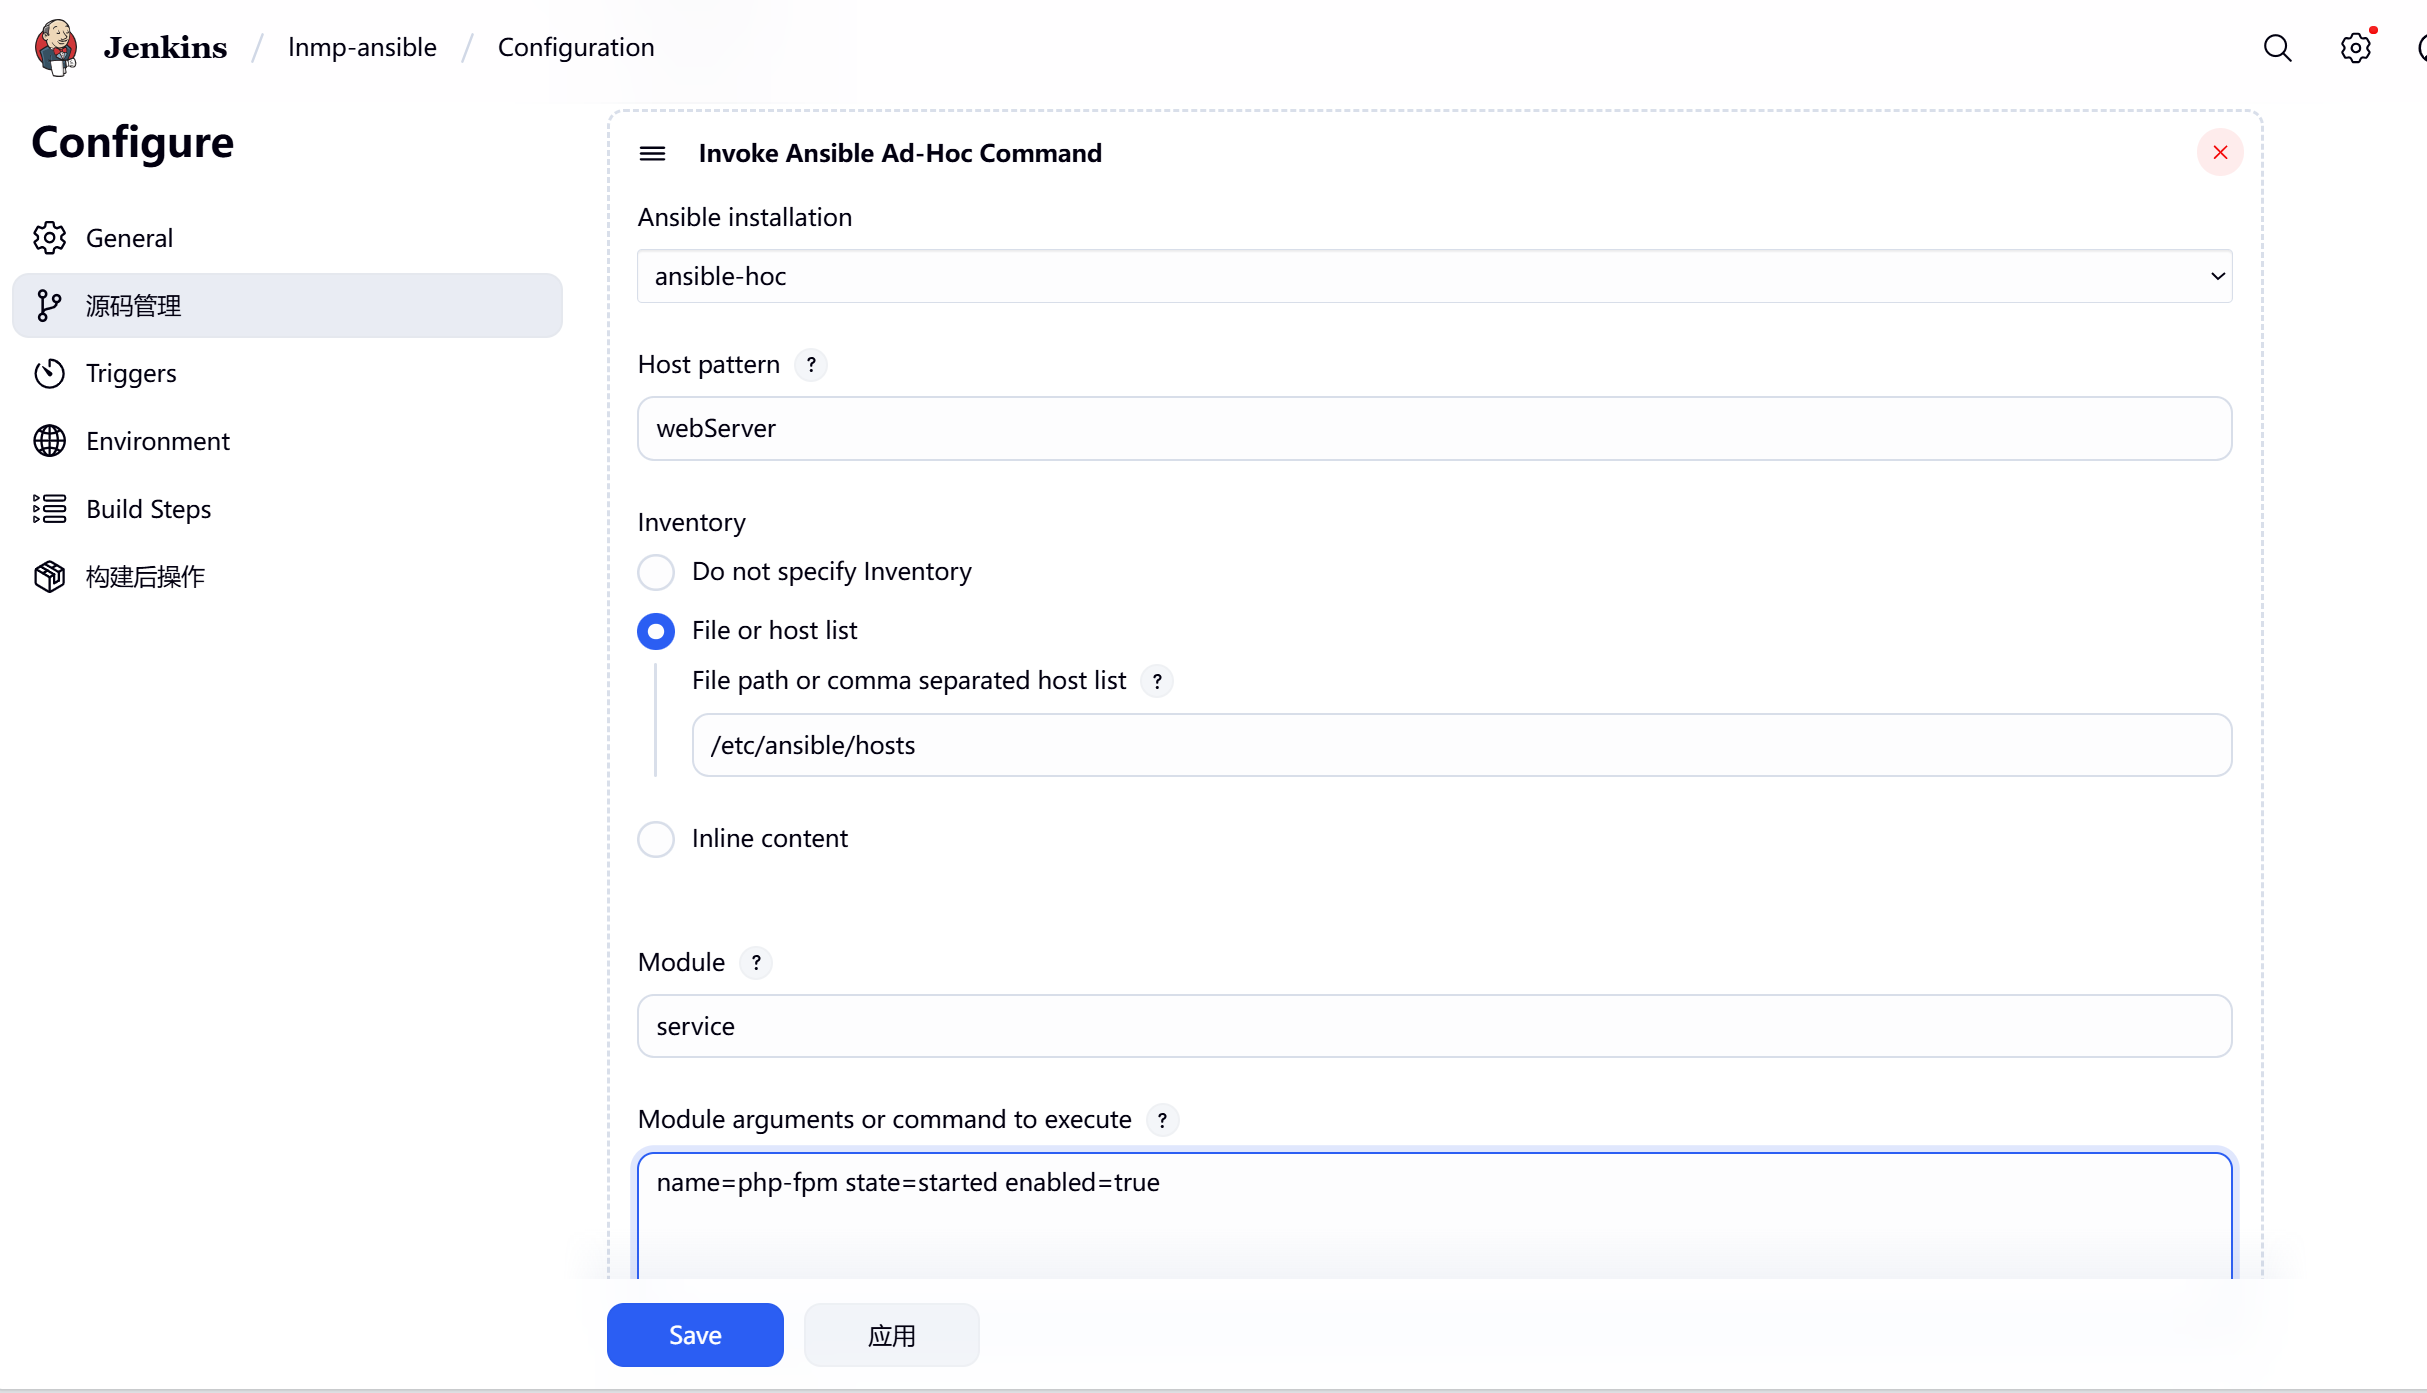Viewport: 2427px width, 1393px height.
Task: Click the Jenkins butler logo
Action: (56, 47)
